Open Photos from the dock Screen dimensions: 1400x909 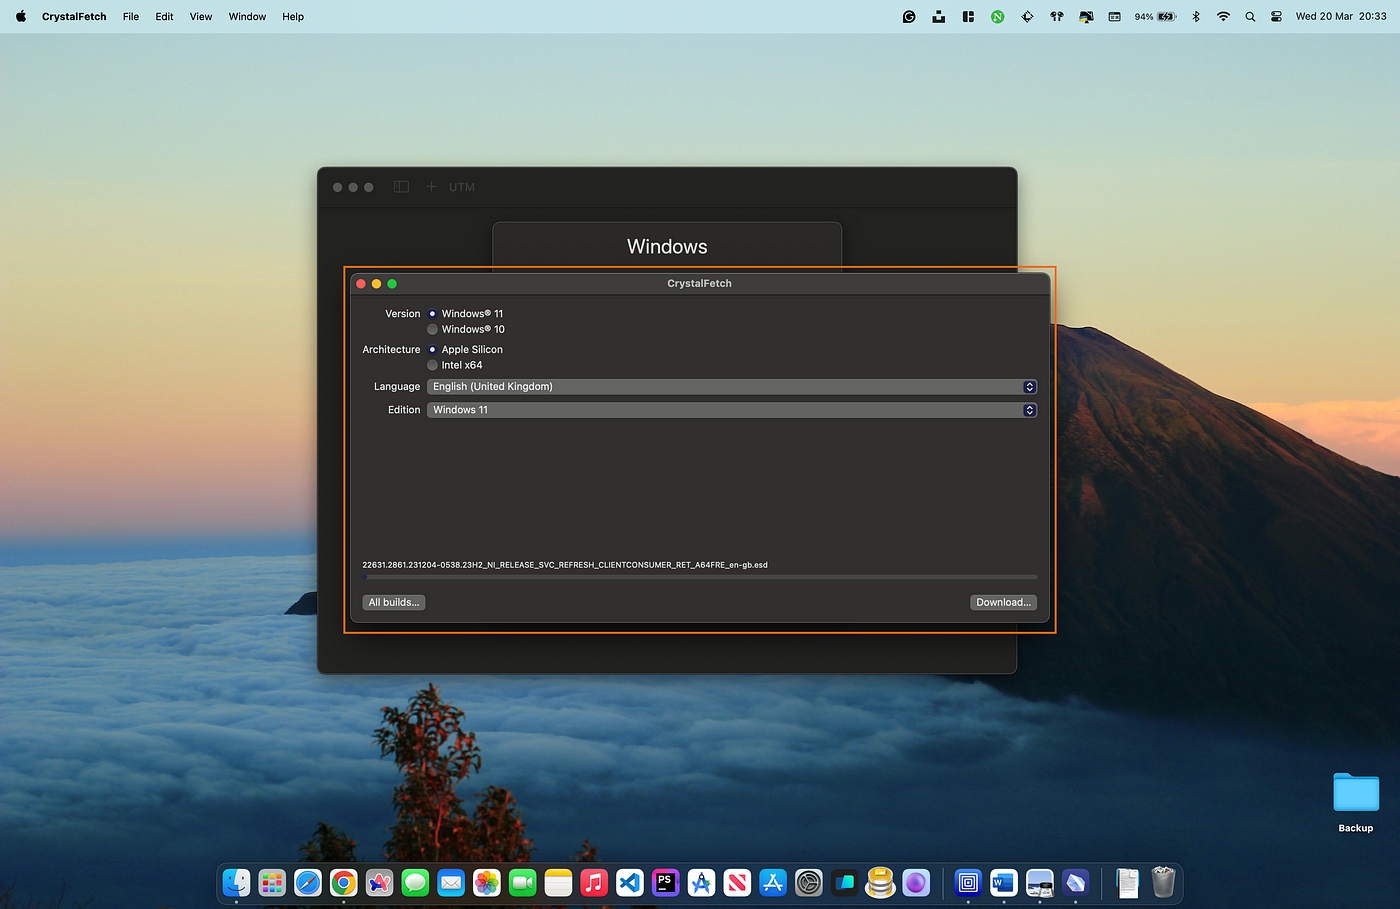pos(487,882)
